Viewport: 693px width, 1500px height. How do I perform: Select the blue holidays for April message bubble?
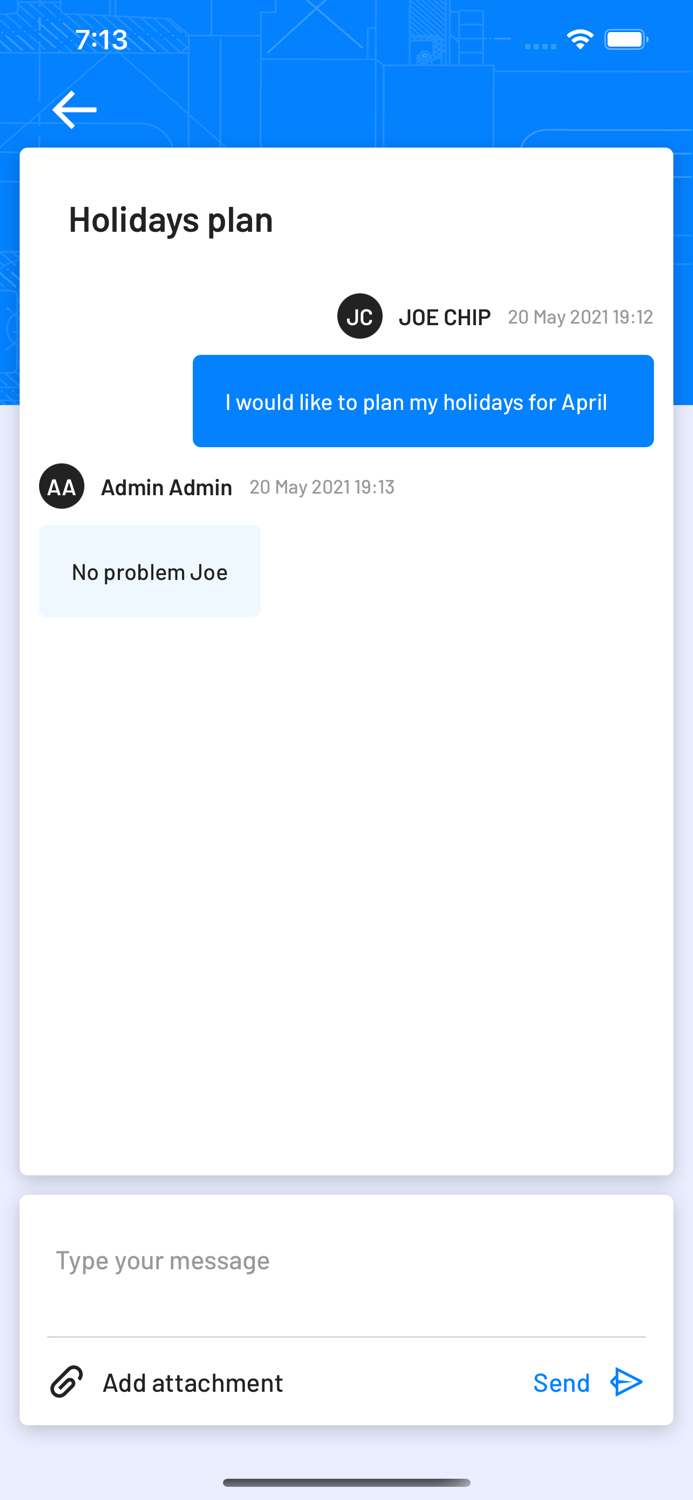tap(423, 401)
